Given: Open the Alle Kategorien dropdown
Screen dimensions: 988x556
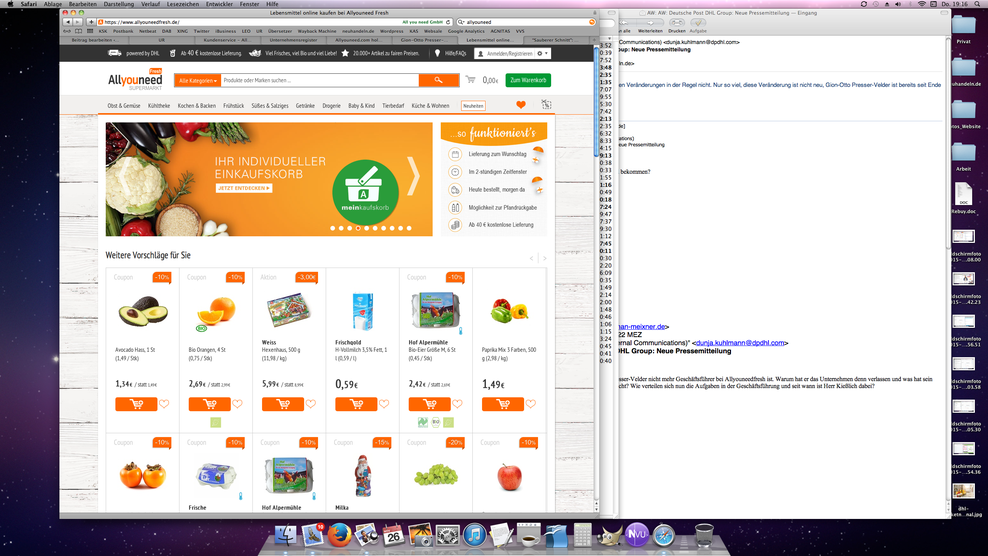Looking at the screenshot, I should point(197,81).
